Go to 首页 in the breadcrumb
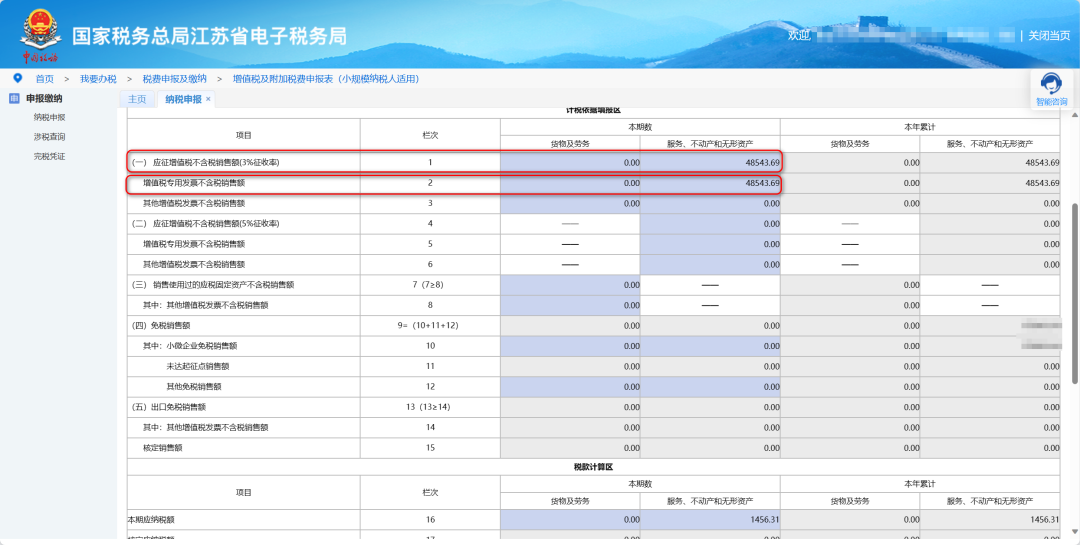The height and width of the screenshot is (545, 1080). coord(45,79)
